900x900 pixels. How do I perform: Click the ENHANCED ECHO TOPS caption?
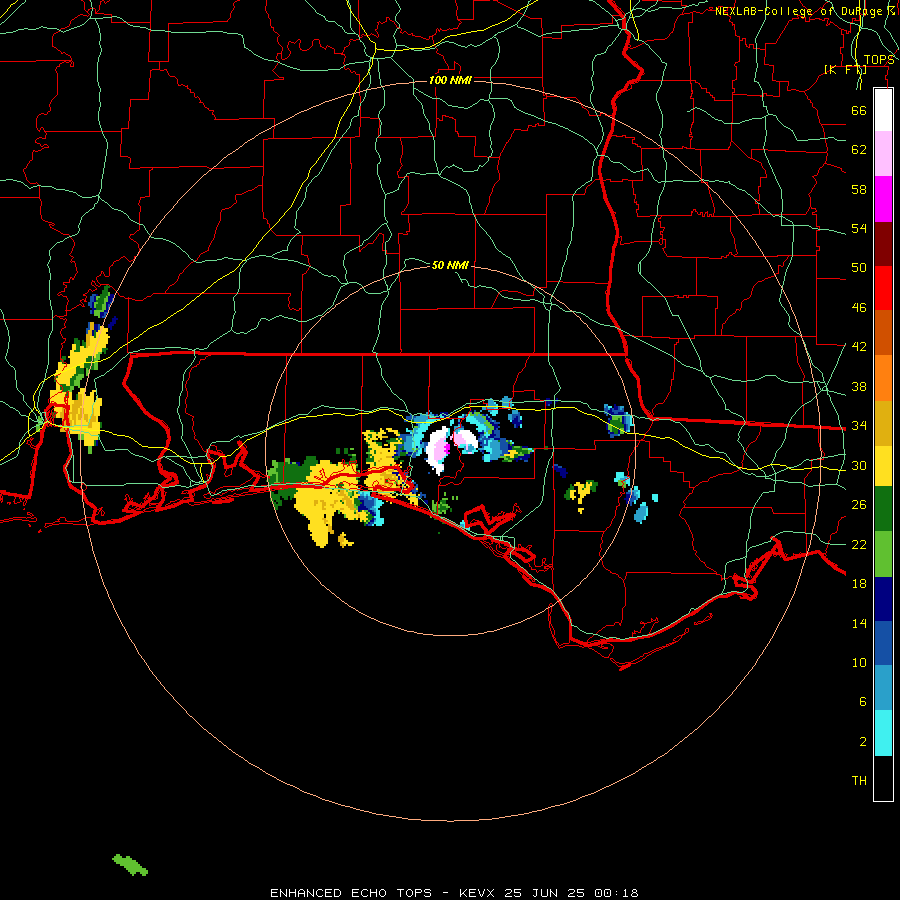(351, 893)
